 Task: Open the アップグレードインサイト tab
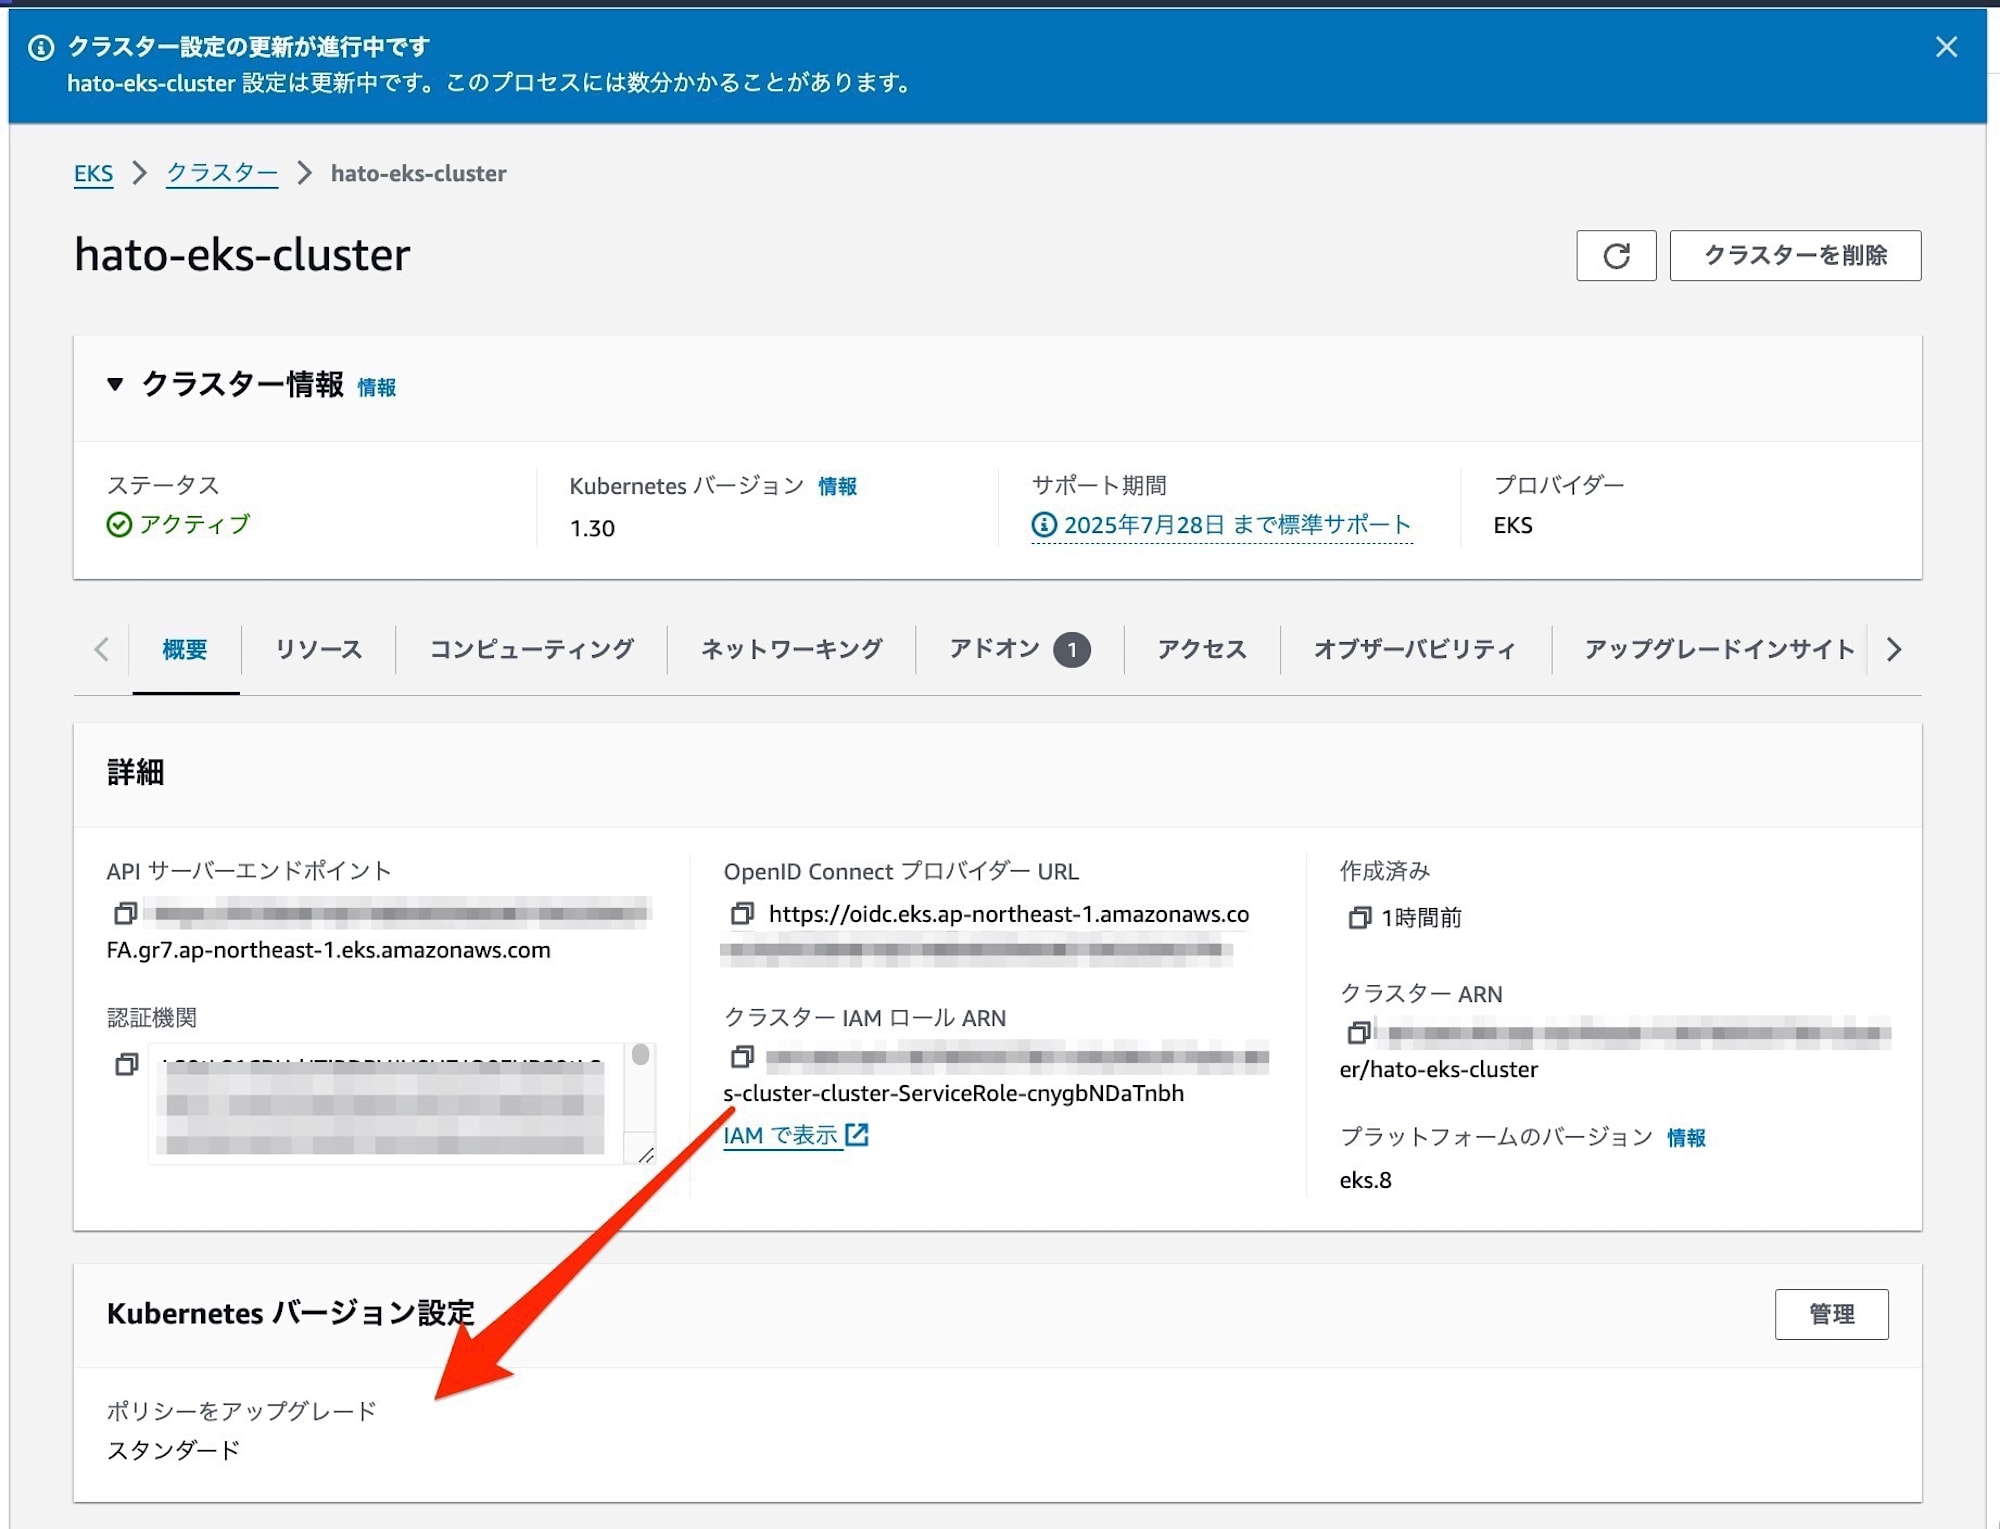click(1719, 649)
